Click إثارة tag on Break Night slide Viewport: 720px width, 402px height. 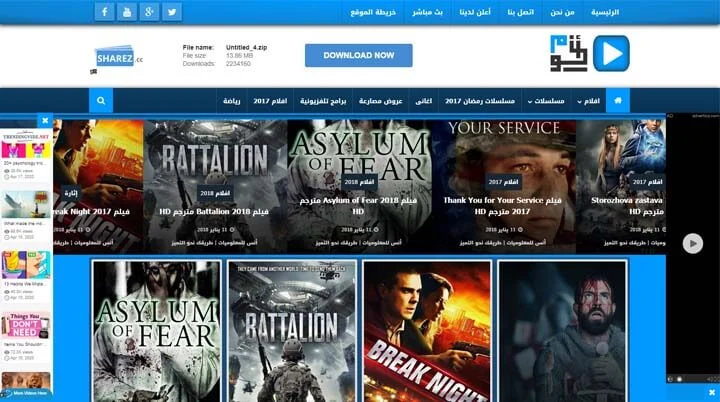[71, 193]
